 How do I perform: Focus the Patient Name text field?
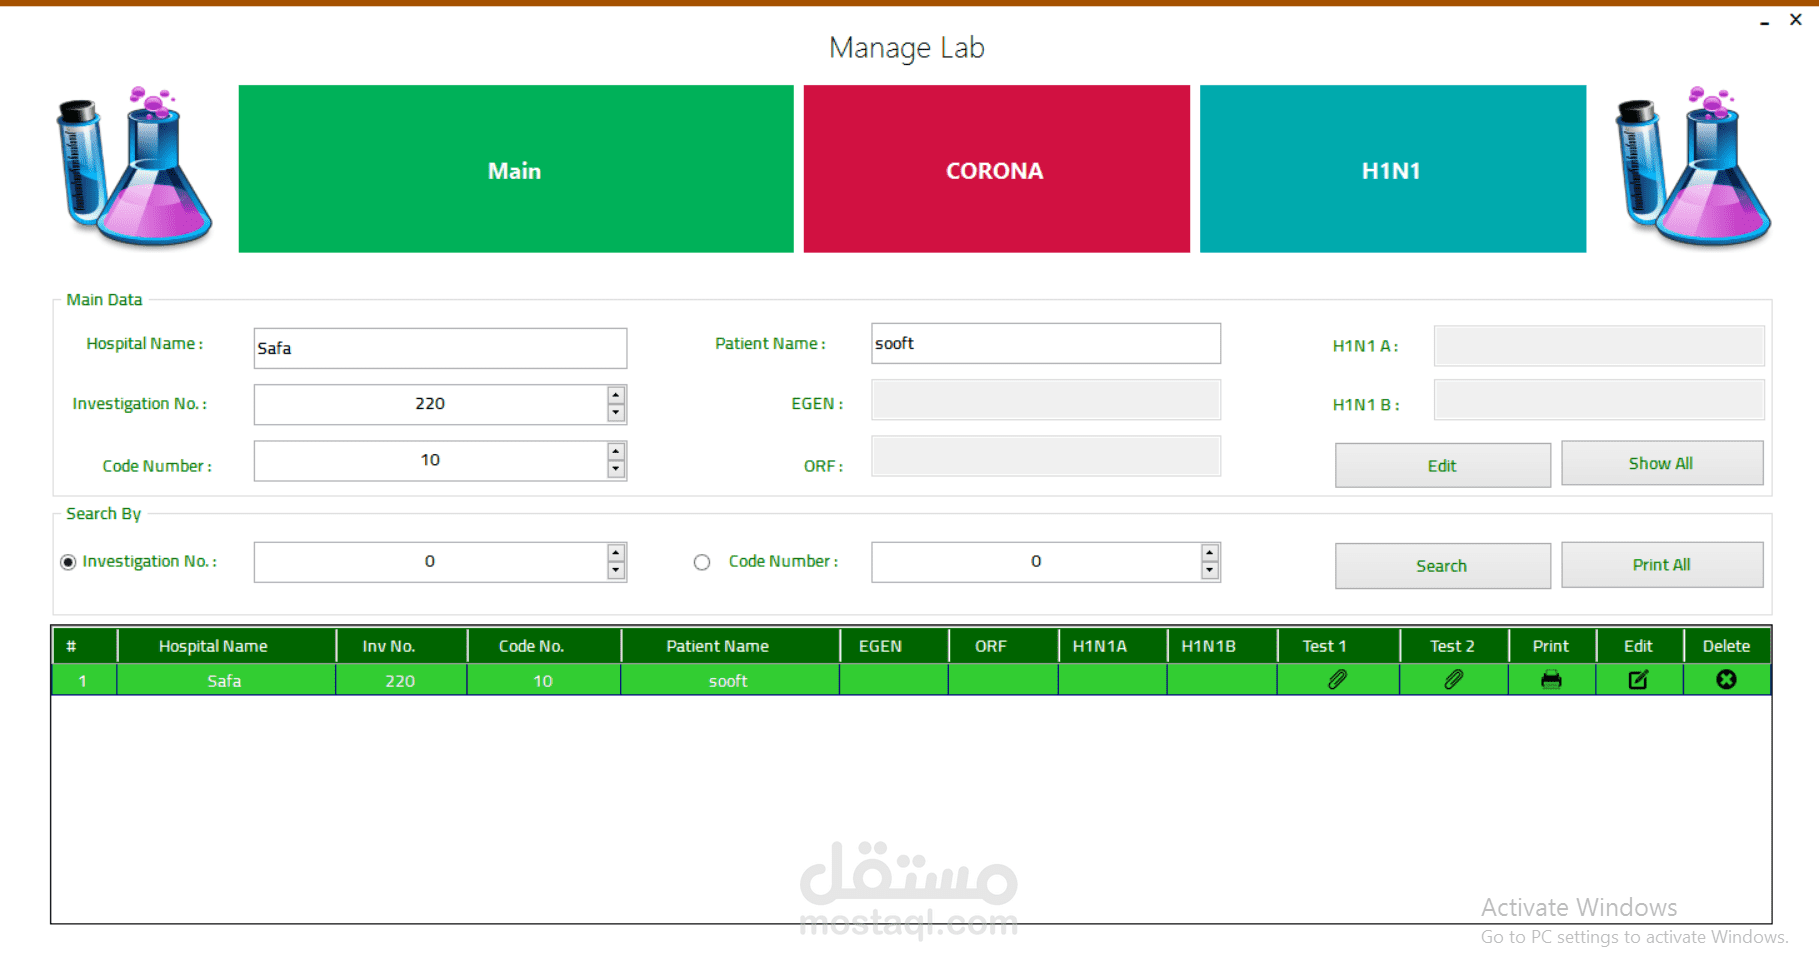click(x=1046, y=343)
